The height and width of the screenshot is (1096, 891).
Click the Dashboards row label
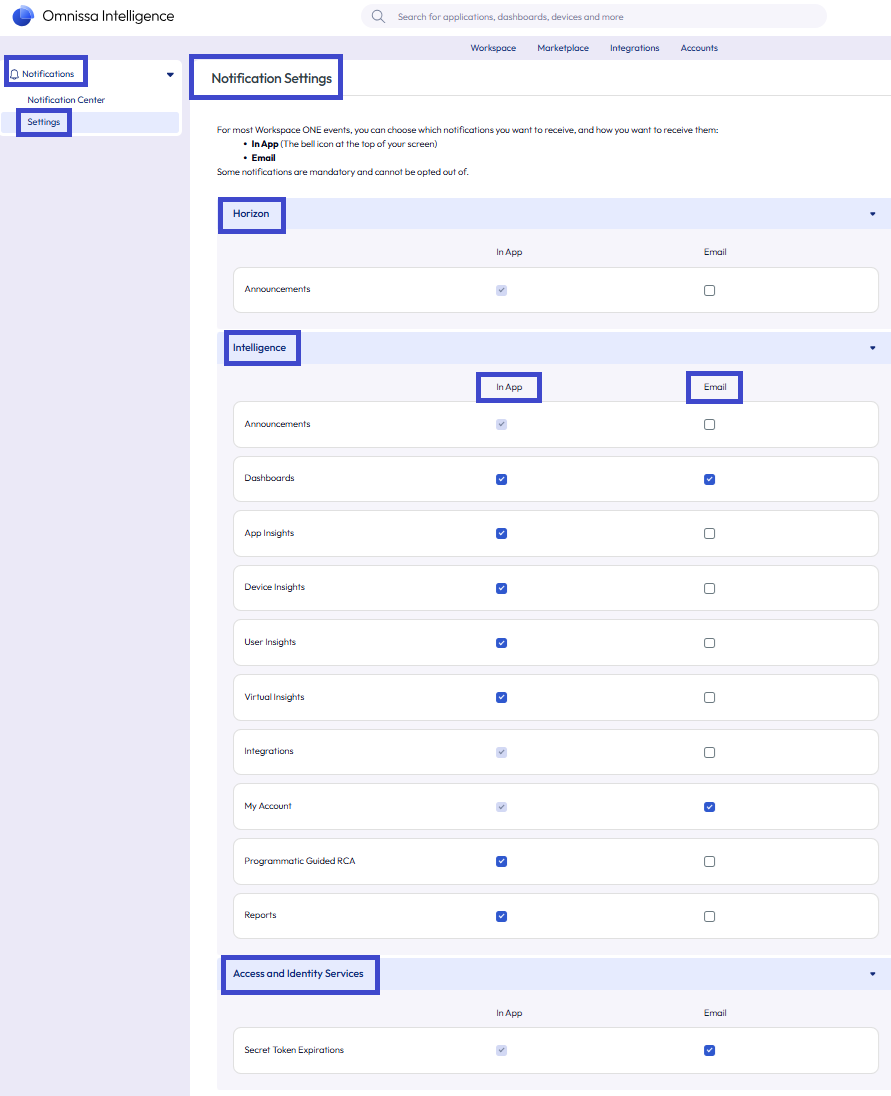pyautogui.click(x=269, y=478)
